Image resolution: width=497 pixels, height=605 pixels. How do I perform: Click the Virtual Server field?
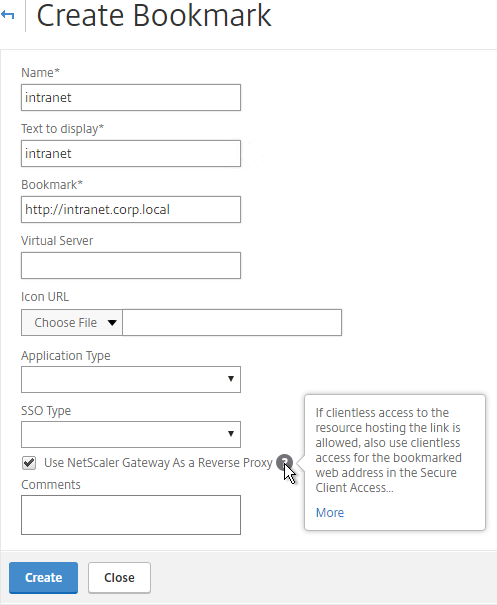131,265
